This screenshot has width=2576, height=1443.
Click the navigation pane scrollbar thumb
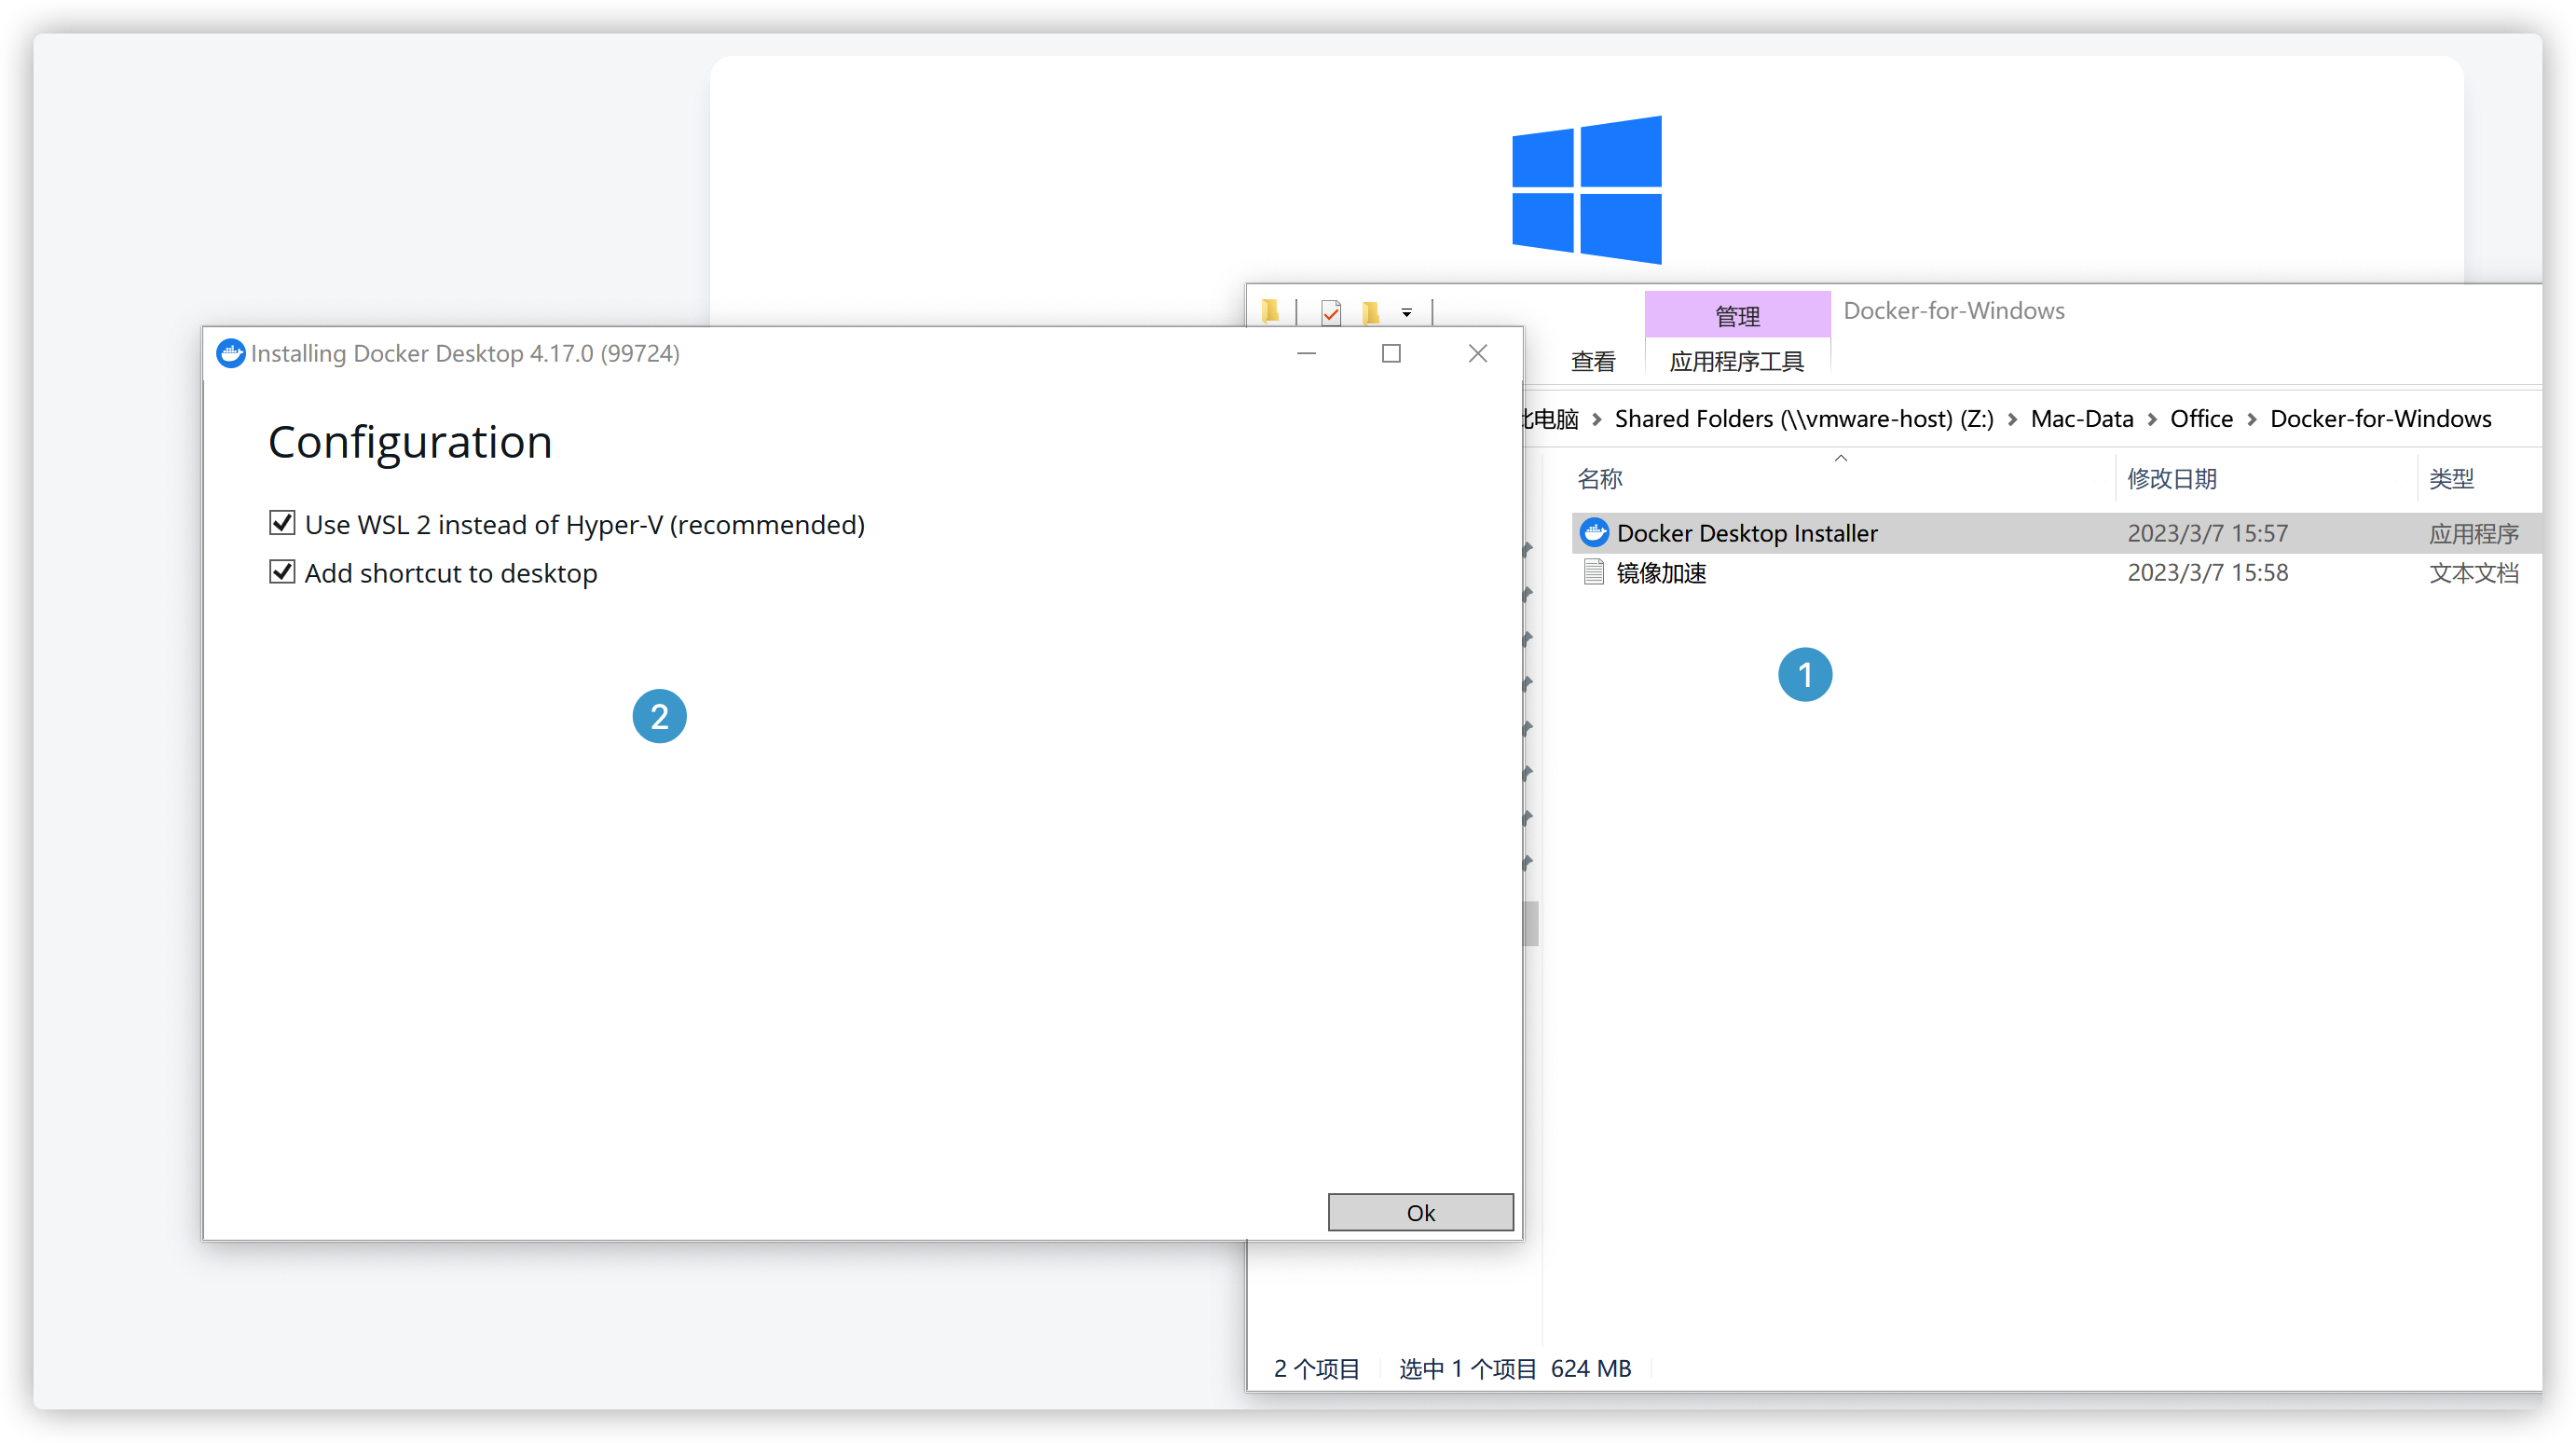1531,922
